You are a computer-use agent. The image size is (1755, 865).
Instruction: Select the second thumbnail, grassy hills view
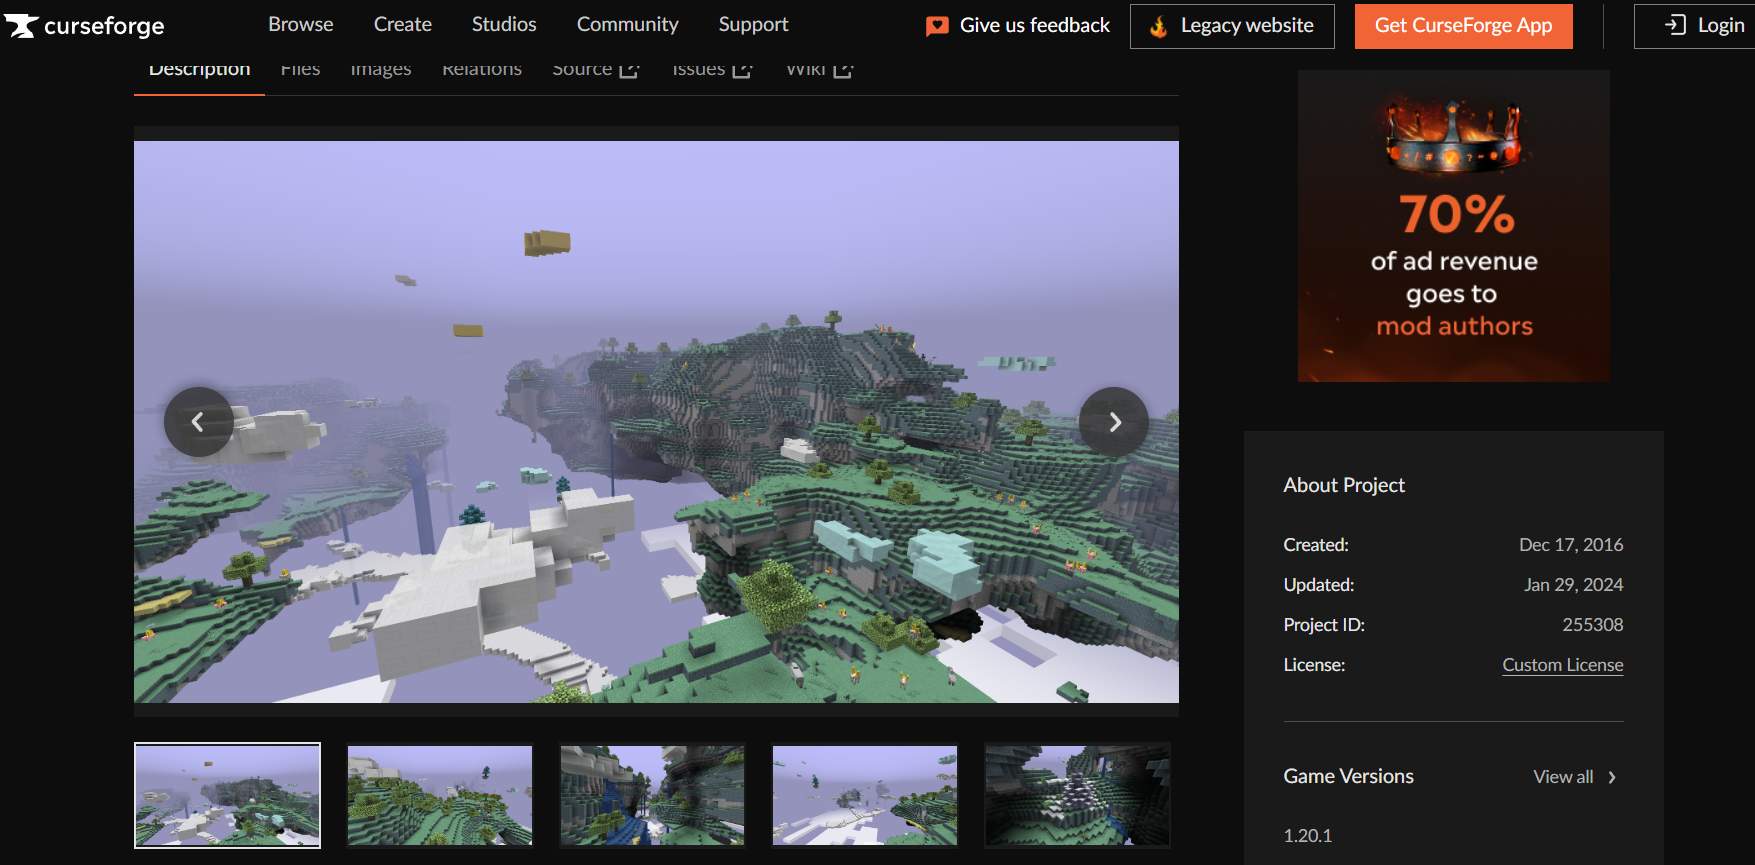click(x=440, y=796)
